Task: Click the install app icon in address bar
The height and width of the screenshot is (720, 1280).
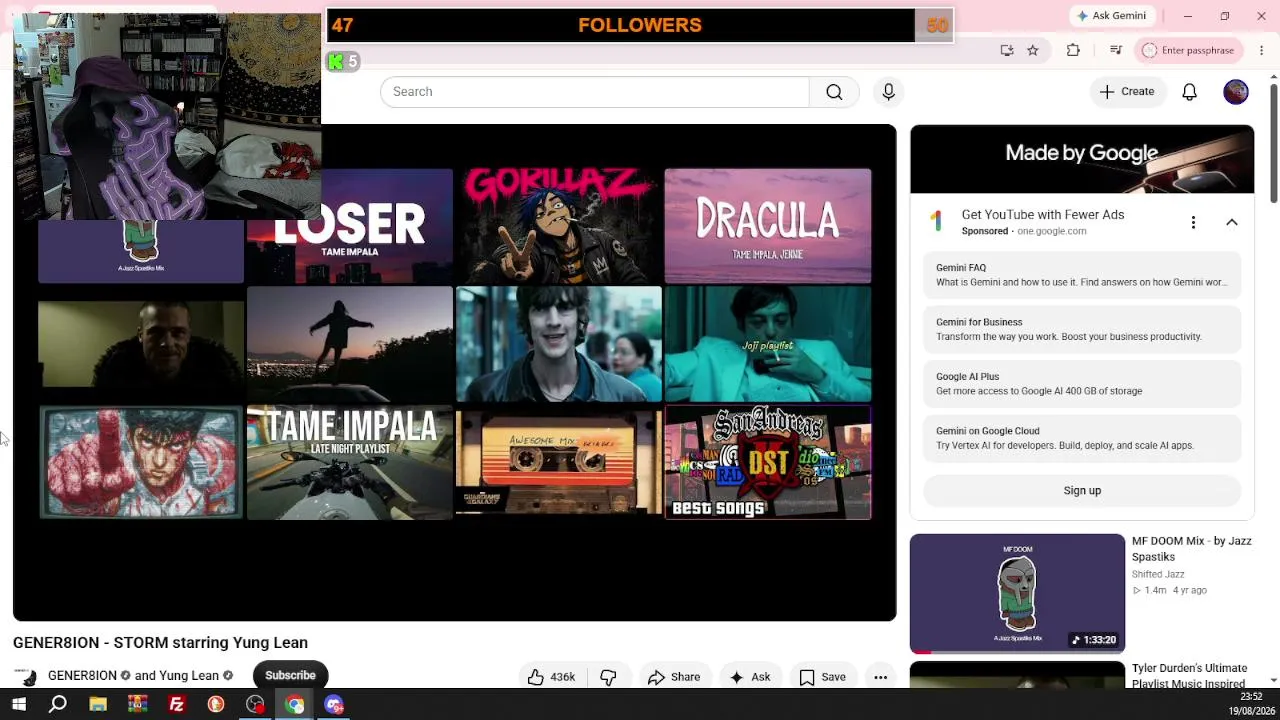Action: [x=1007, y=50]
